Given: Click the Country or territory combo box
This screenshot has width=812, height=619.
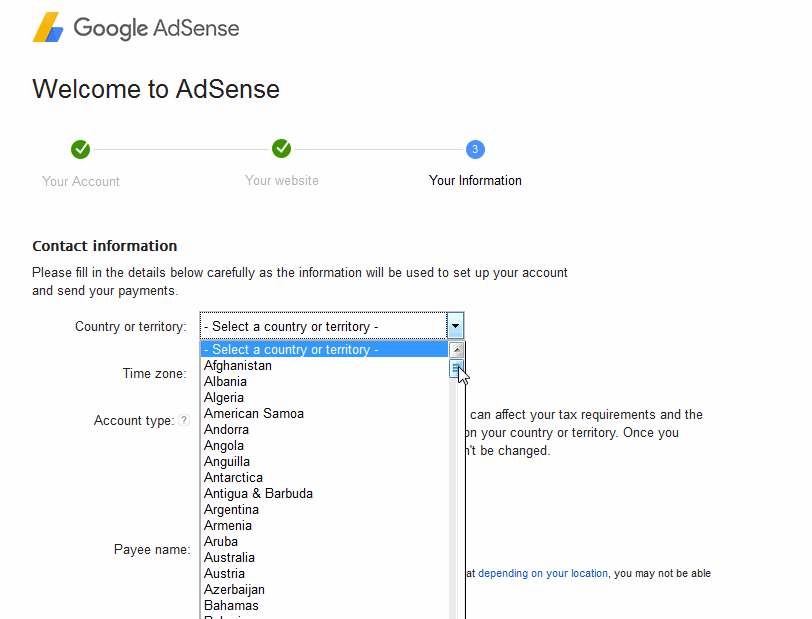Looking at the screenshot, I should 331,326.
